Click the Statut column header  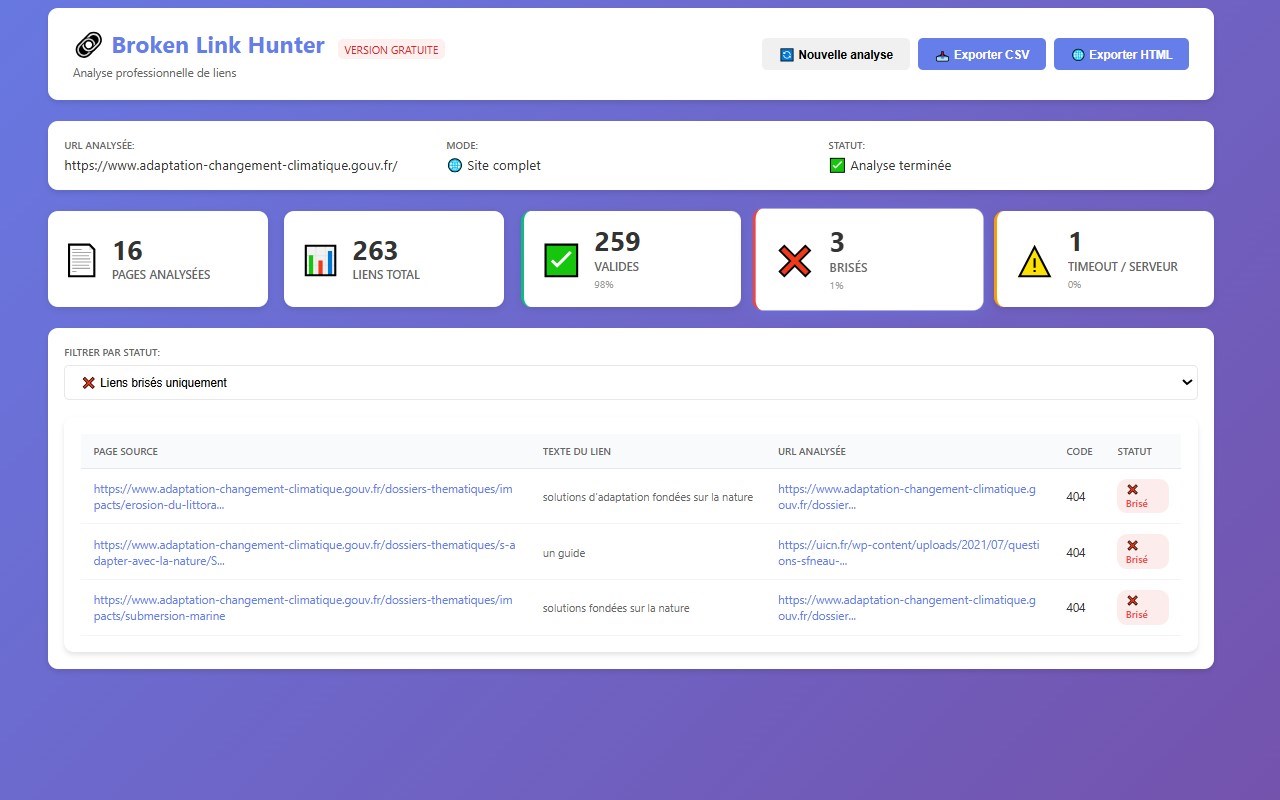[x=1135, y=452]
